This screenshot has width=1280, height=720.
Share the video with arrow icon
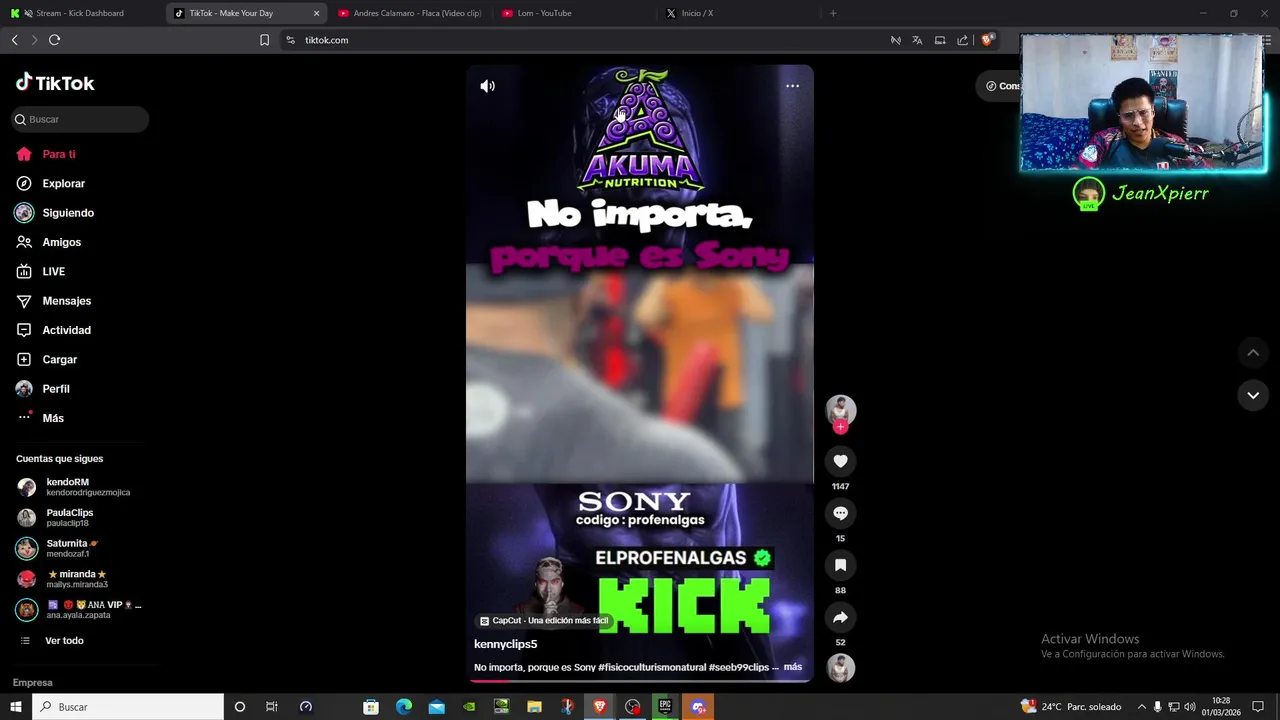(840, 617)
